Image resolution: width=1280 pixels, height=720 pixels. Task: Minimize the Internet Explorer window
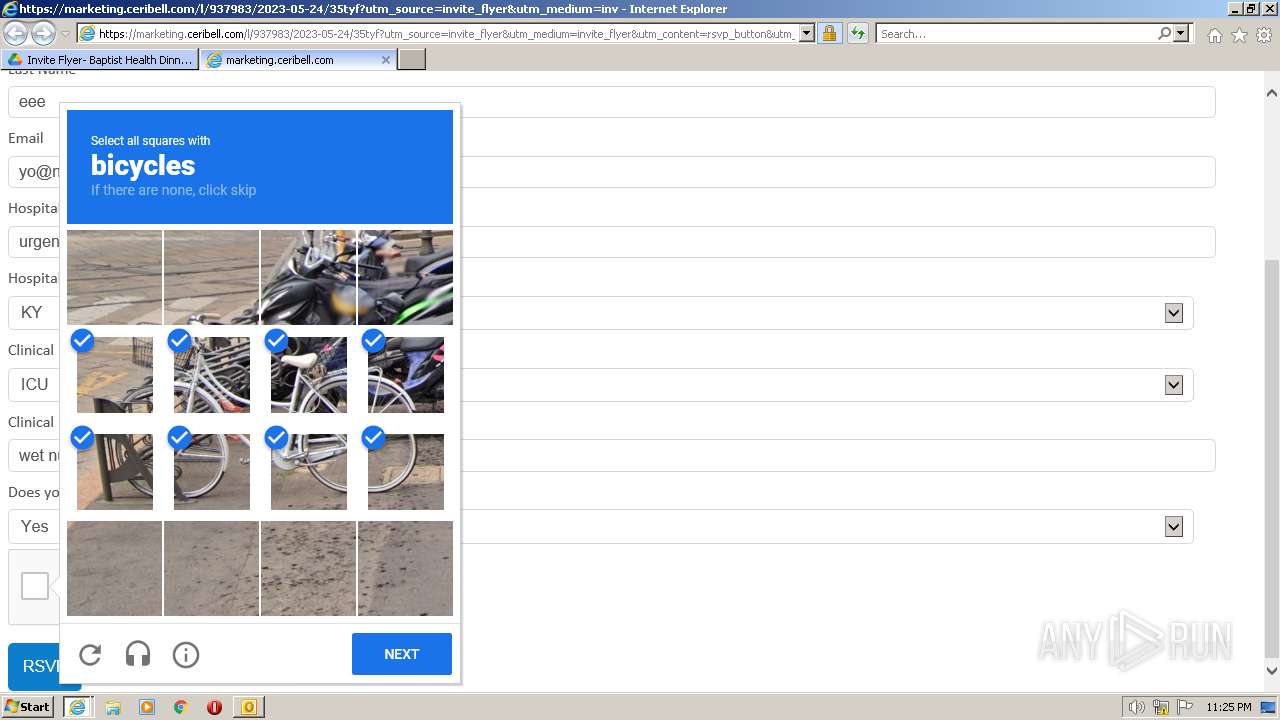click(1235, 8)
